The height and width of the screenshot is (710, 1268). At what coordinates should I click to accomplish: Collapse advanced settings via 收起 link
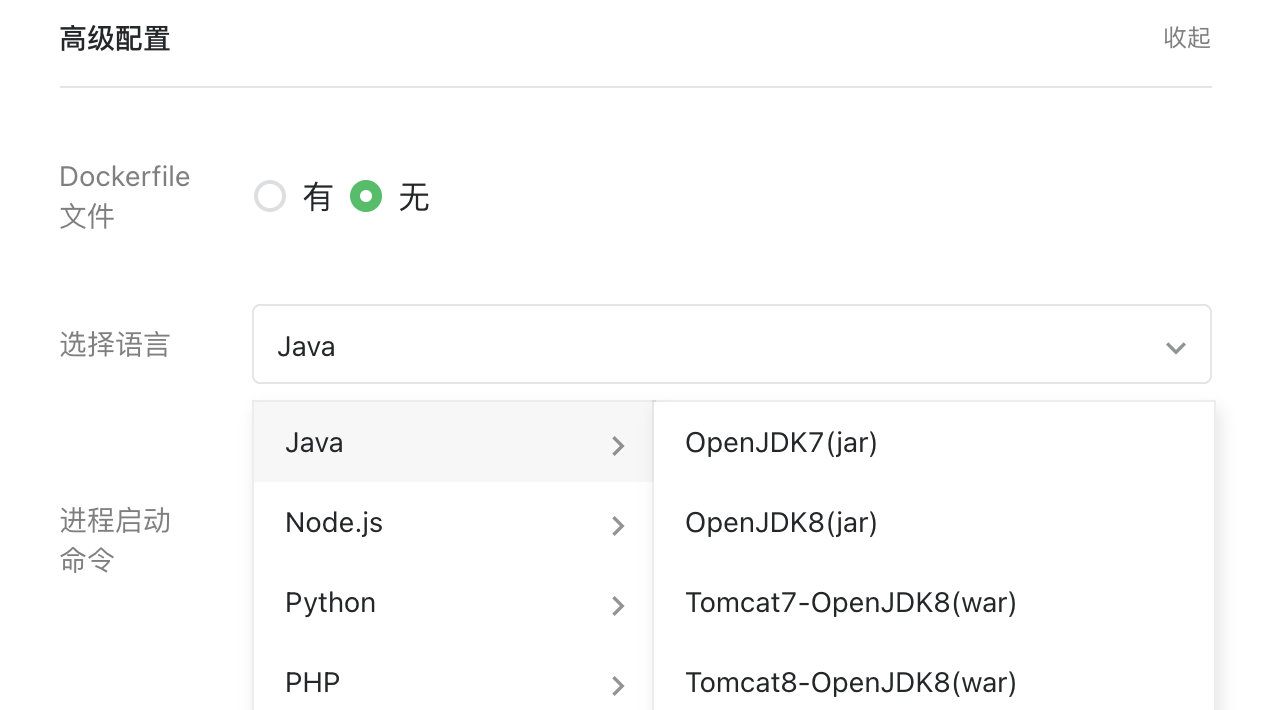tap(1187, 38)
